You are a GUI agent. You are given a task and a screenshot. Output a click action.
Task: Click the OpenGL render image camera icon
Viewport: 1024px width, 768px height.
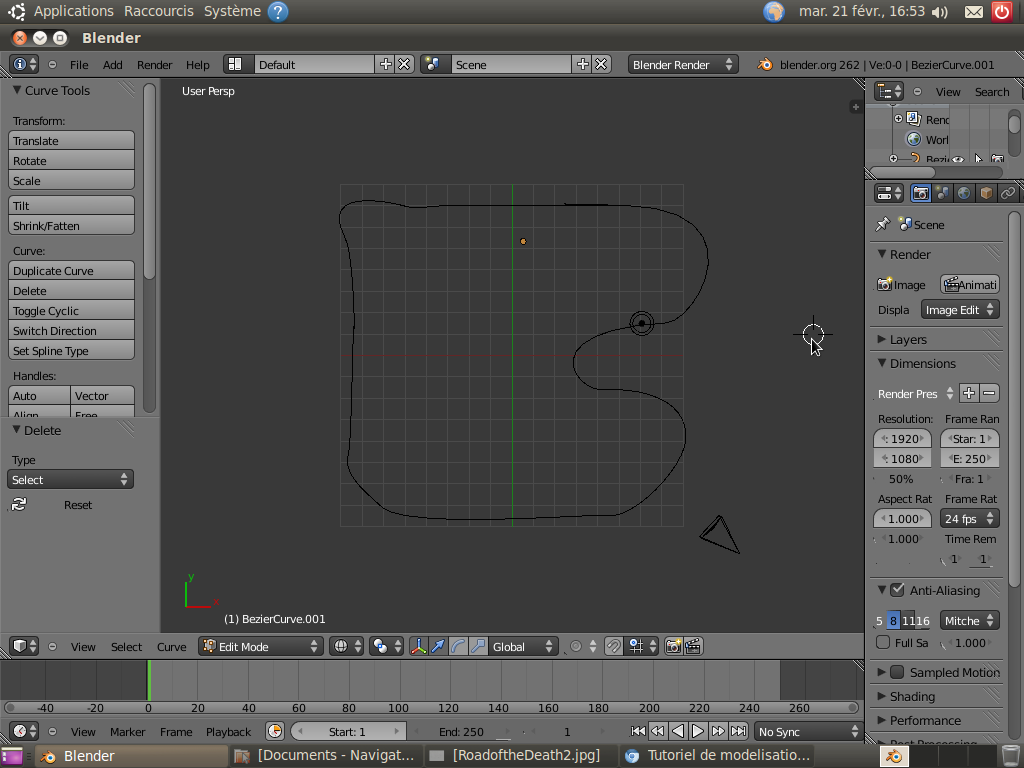point(673,647)
